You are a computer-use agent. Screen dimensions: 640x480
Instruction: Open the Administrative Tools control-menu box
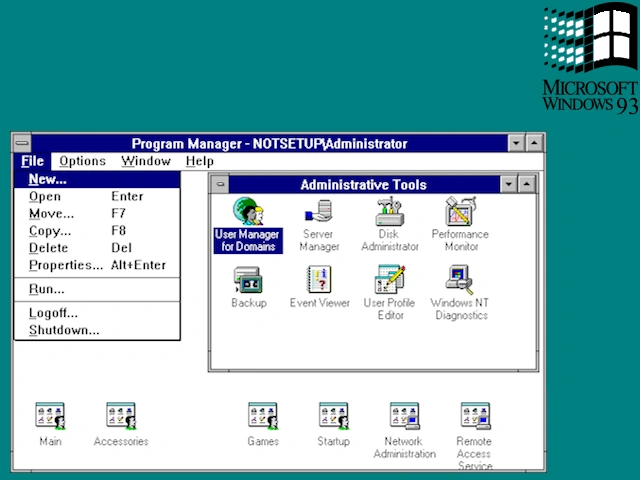pos(220,184)
